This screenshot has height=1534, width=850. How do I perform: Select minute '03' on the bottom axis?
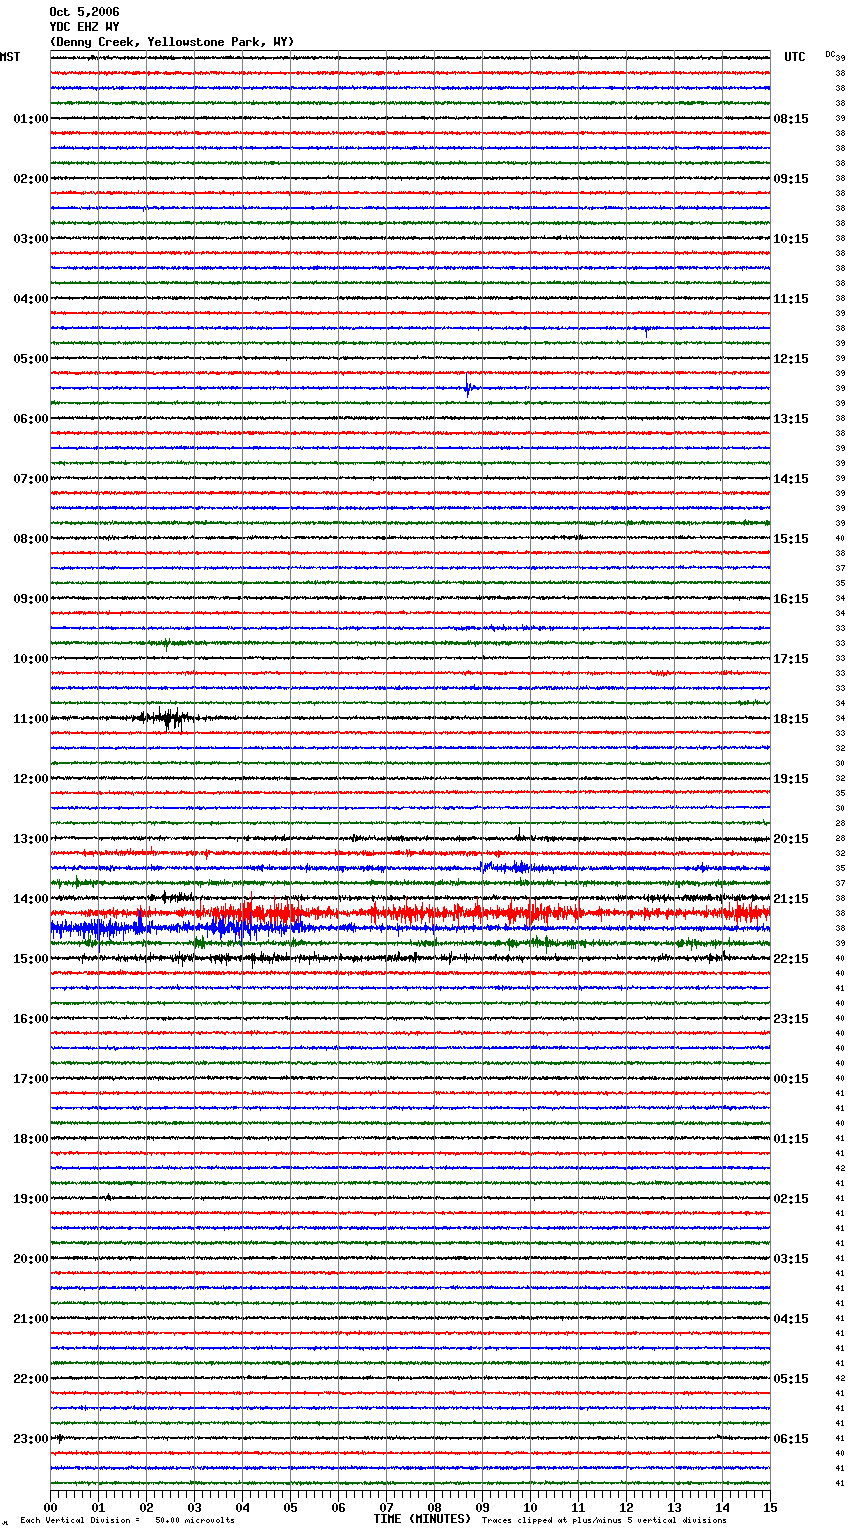[x=194, y=1507]
